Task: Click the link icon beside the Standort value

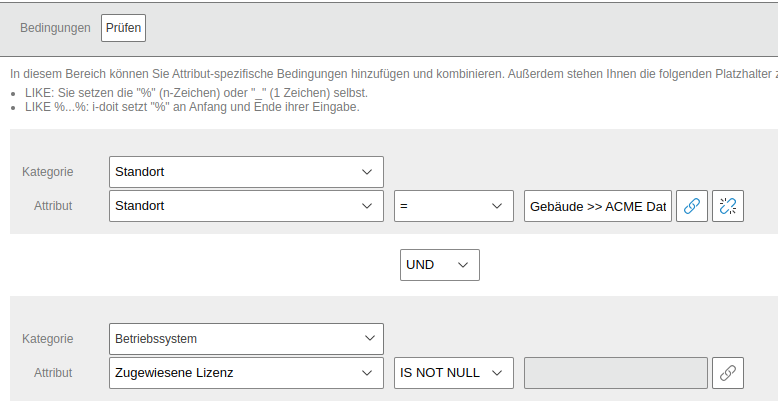Action: tap(689, 206)
